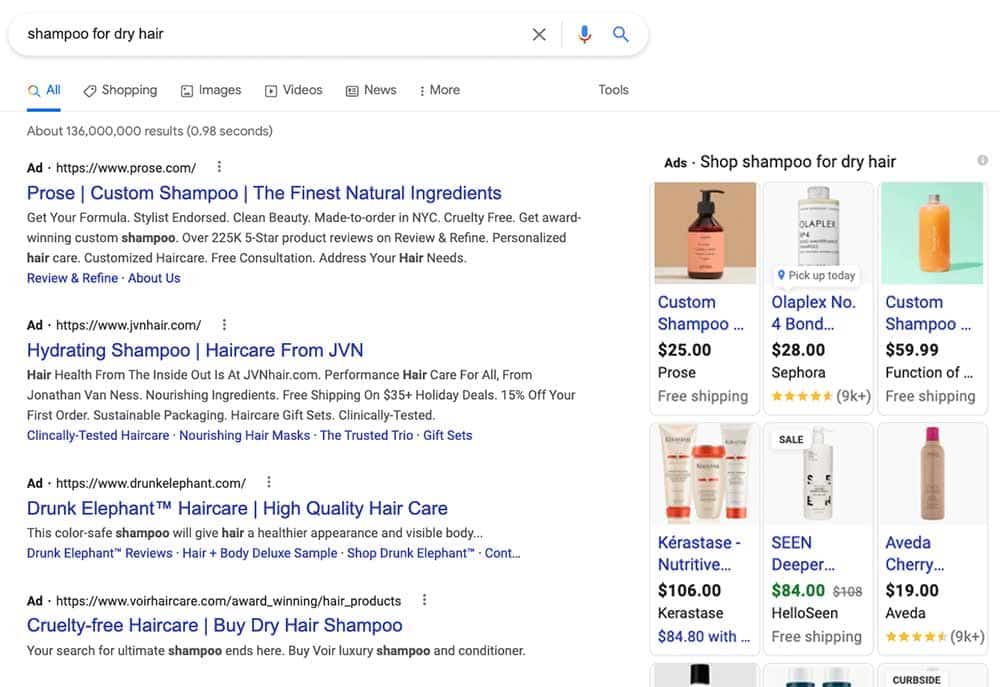The width and height of the screenshot is (1000, 687).
Task: Switch to the News tab
Action: (x=371, y=90)
